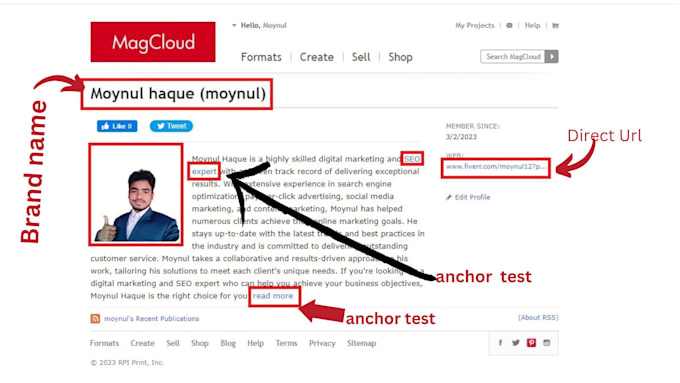
Task: Open the shopping cart icon in header
Action: pyautogui.click(x=556, y=26)
